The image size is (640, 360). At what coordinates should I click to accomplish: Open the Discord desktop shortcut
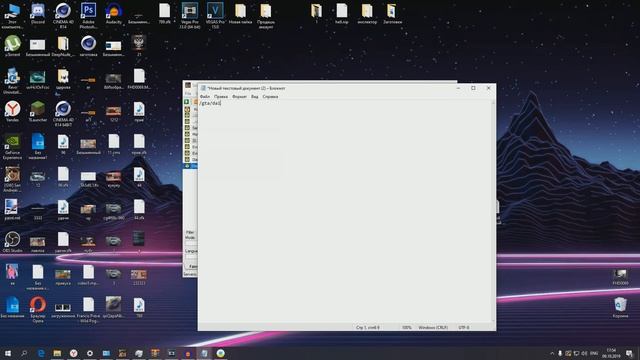point(38,13)
